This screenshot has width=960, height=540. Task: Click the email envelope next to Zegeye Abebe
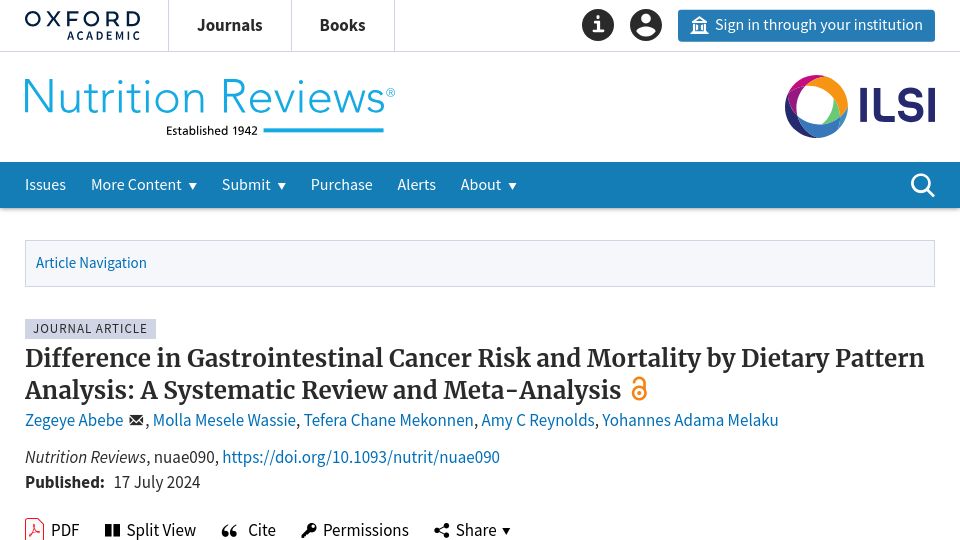[136, 421]
